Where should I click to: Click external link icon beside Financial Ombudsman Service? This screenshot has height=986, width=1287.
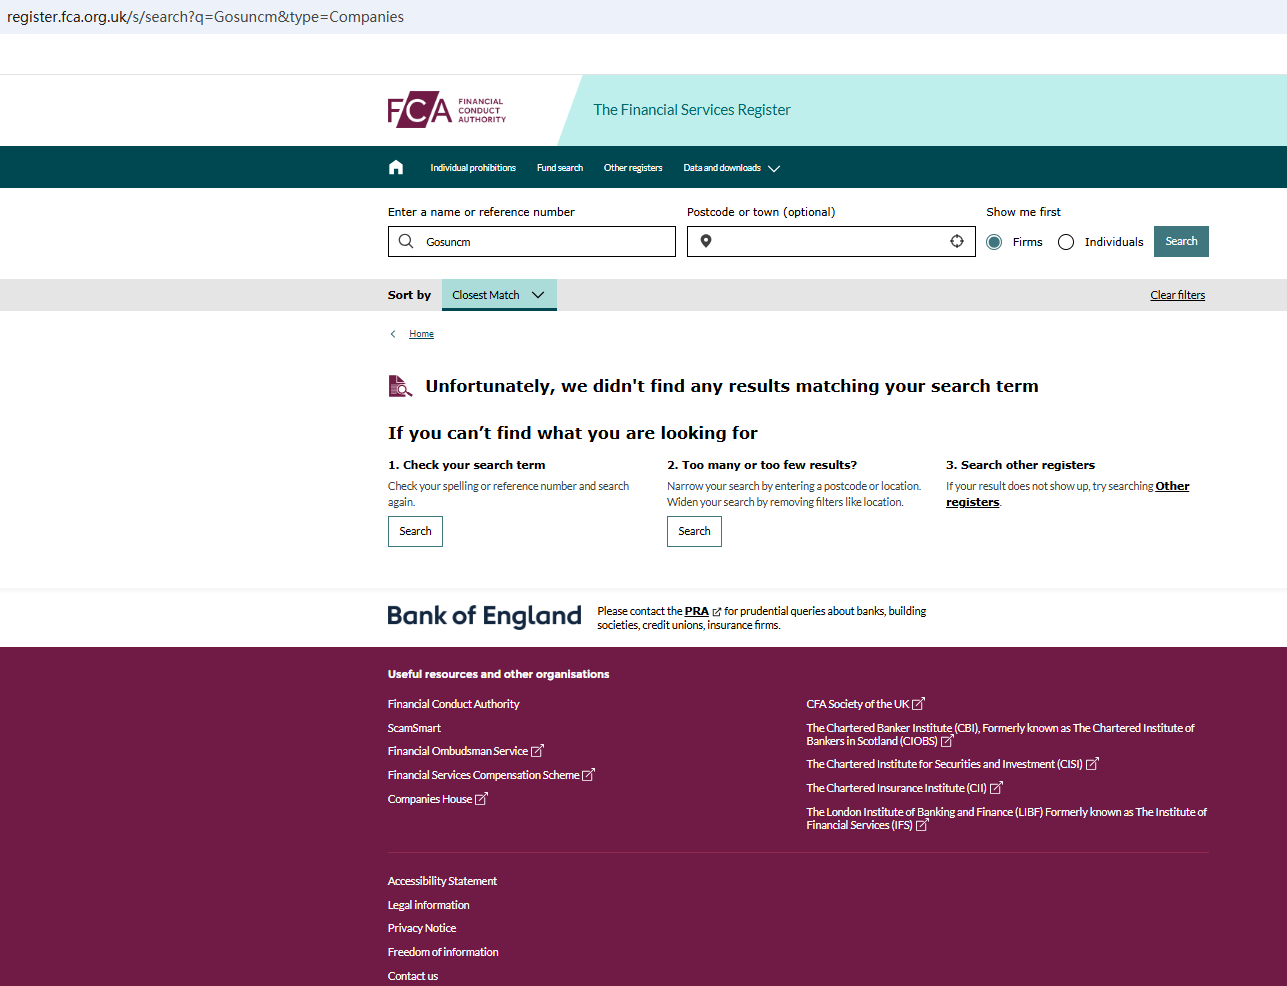pos(537,751)
